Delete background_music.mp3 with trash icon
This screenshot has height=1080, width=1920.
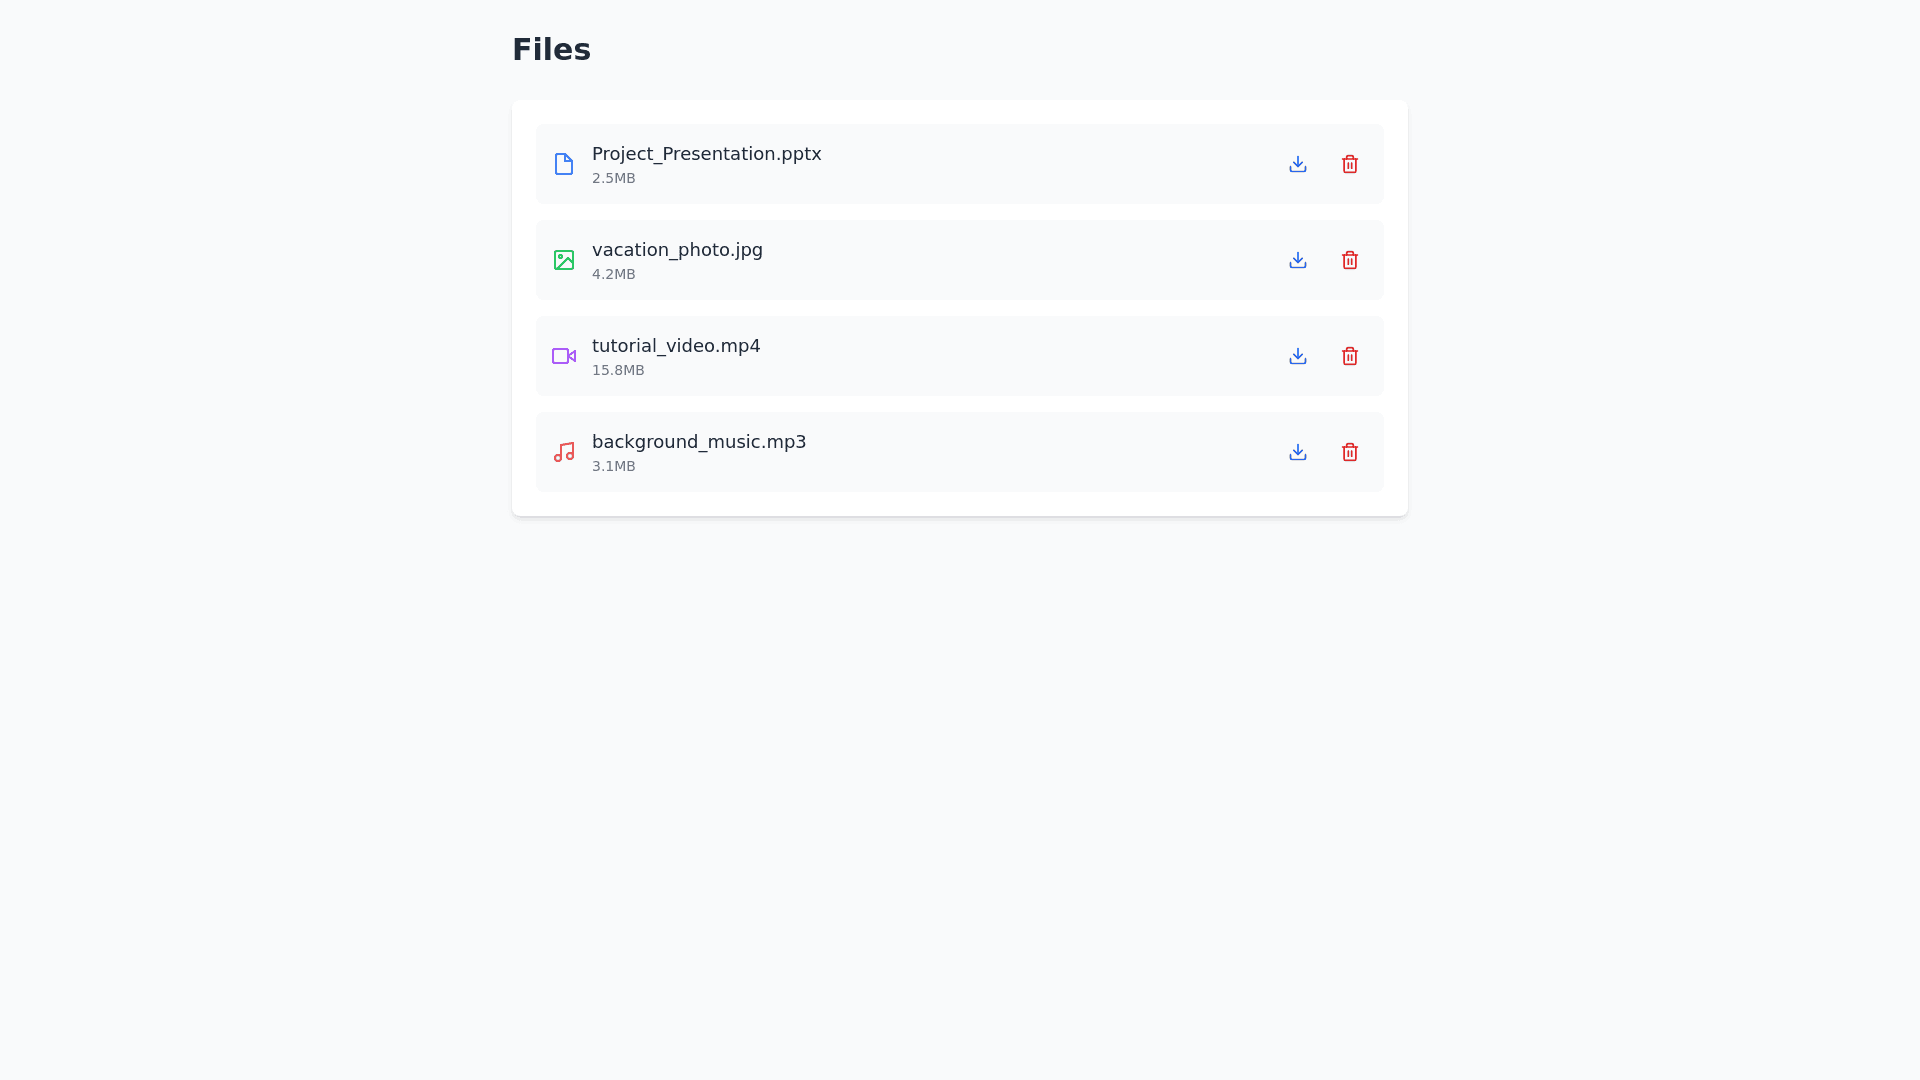click(x=1349, y=452)
